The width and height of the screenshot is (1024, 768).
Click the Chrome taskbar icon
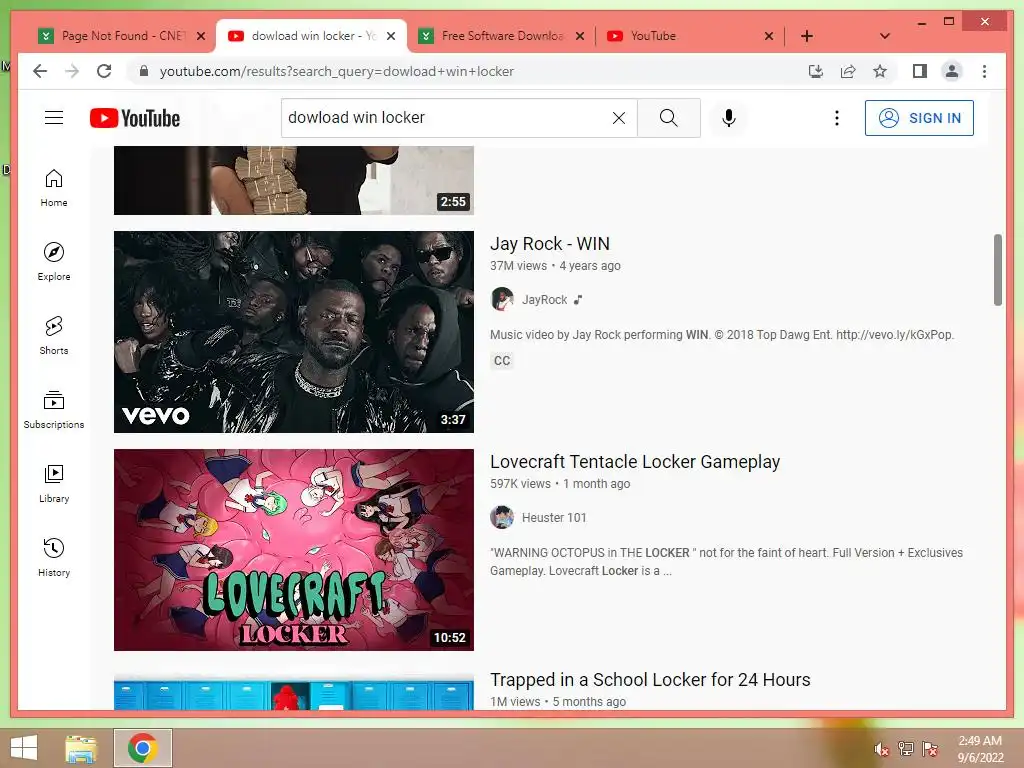(x=143, y=748)
